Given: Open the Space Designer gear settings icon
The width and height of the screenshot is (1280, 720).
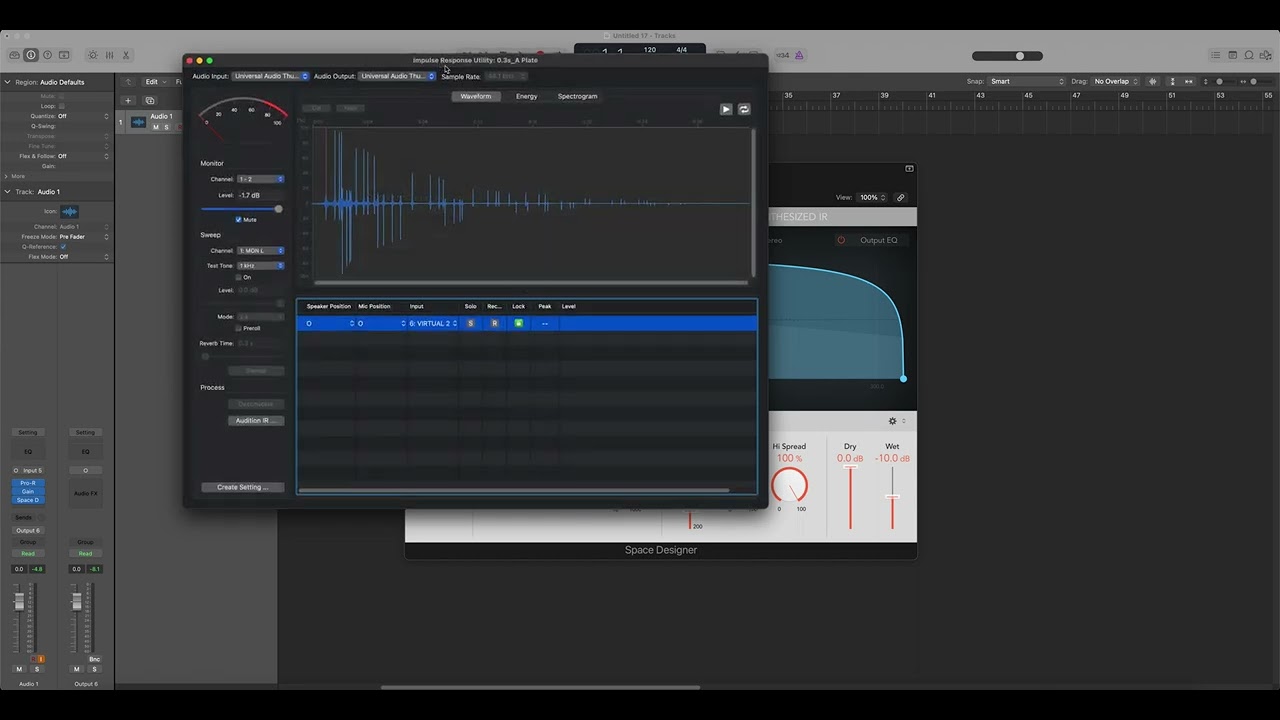Looking at the screenshot, I should (893, 421).
